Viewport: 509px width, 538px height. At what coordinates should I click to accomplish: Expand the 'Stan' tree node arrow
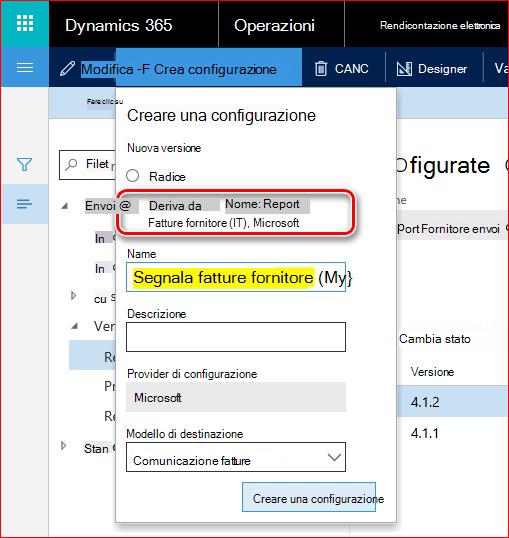coord(63,446)
